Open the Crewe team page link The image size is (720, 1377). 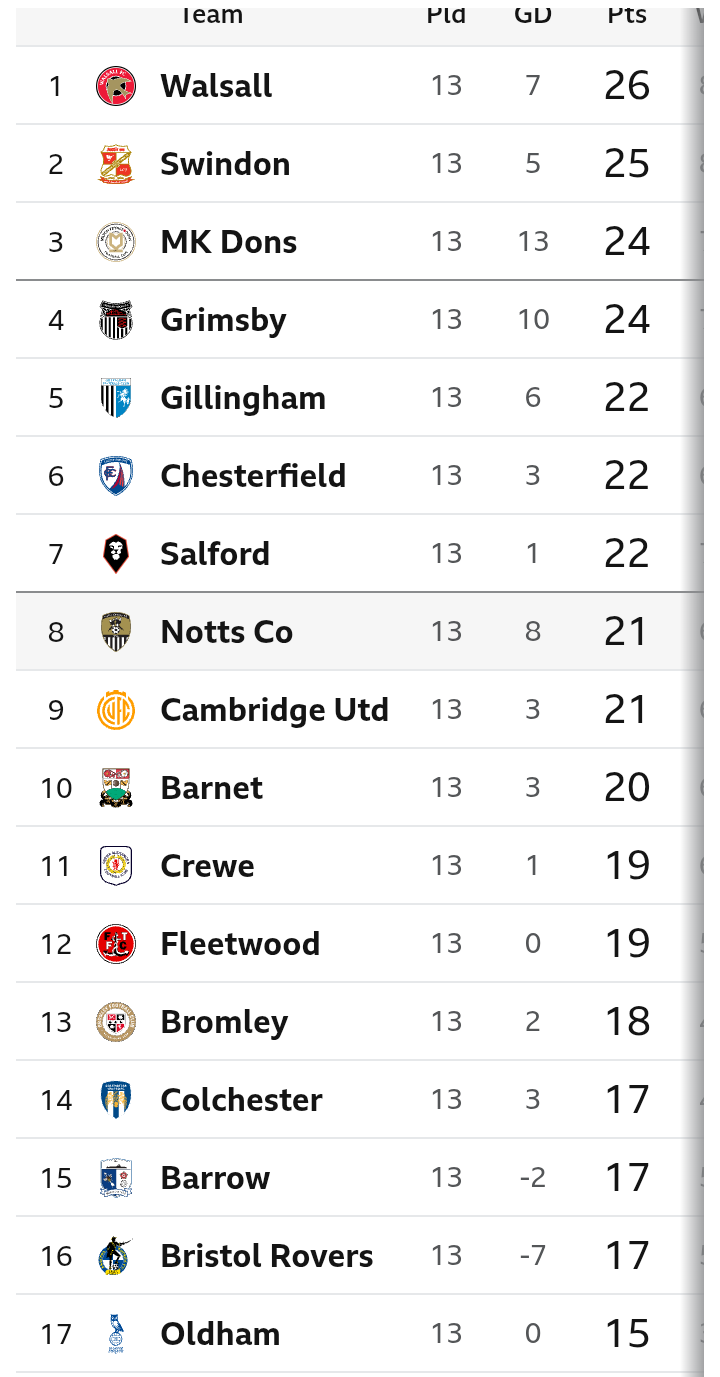[x=207, y=866]
